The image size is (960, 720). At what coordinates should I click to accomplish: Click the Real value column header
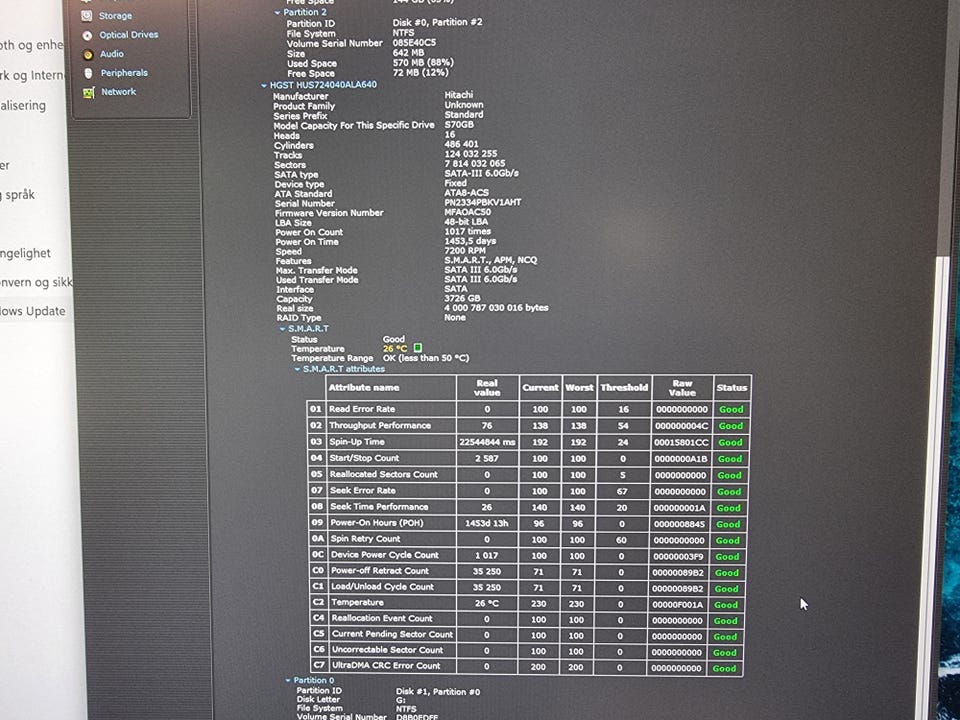[487, 388]
